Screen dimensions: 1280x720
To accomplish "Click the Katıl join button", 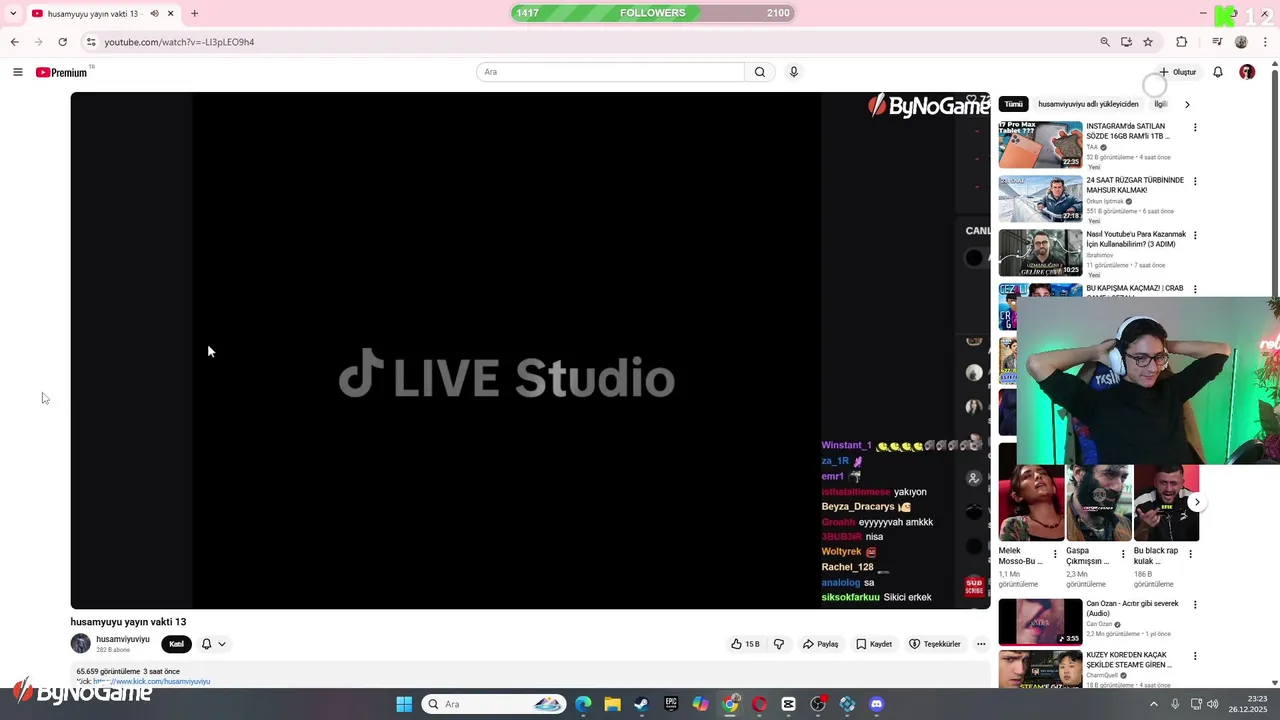I will tap(176, 644).
